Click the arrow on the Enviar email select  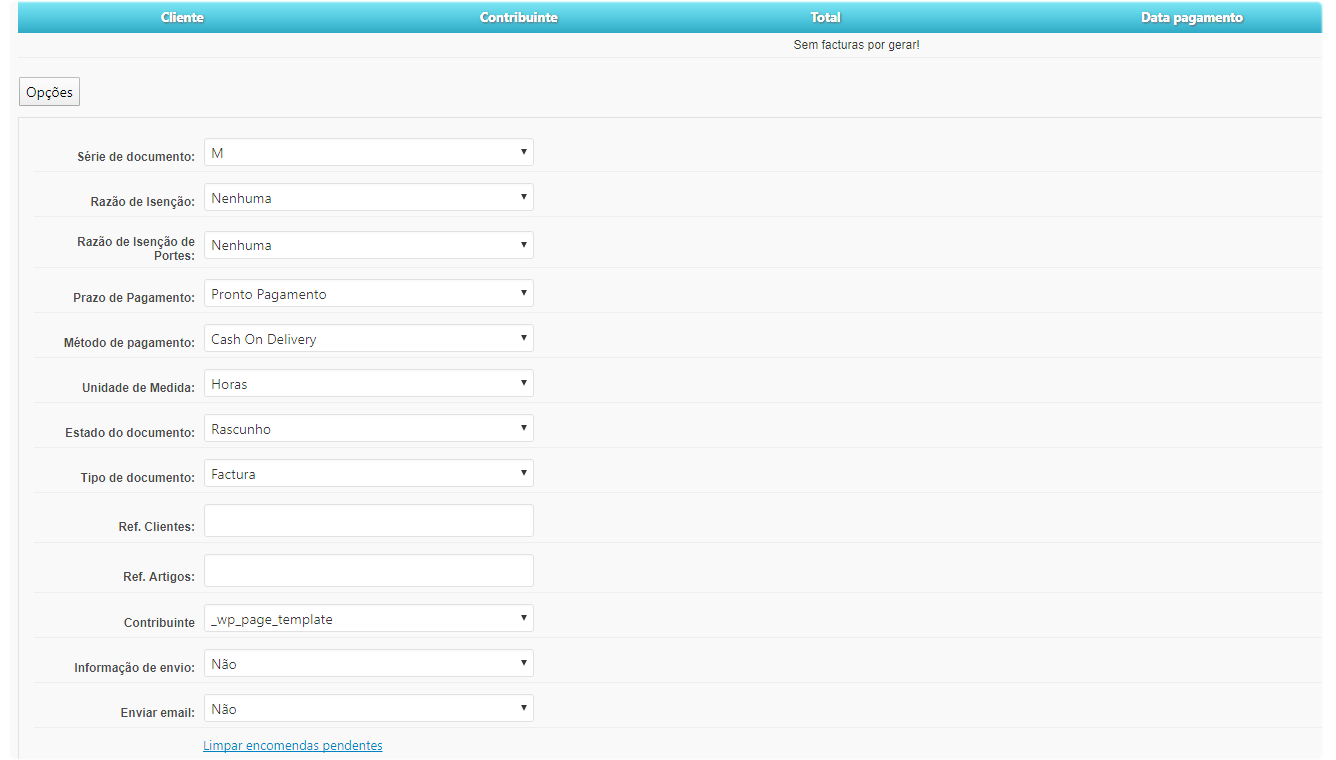pyautogui.click(x=523, y=708)
